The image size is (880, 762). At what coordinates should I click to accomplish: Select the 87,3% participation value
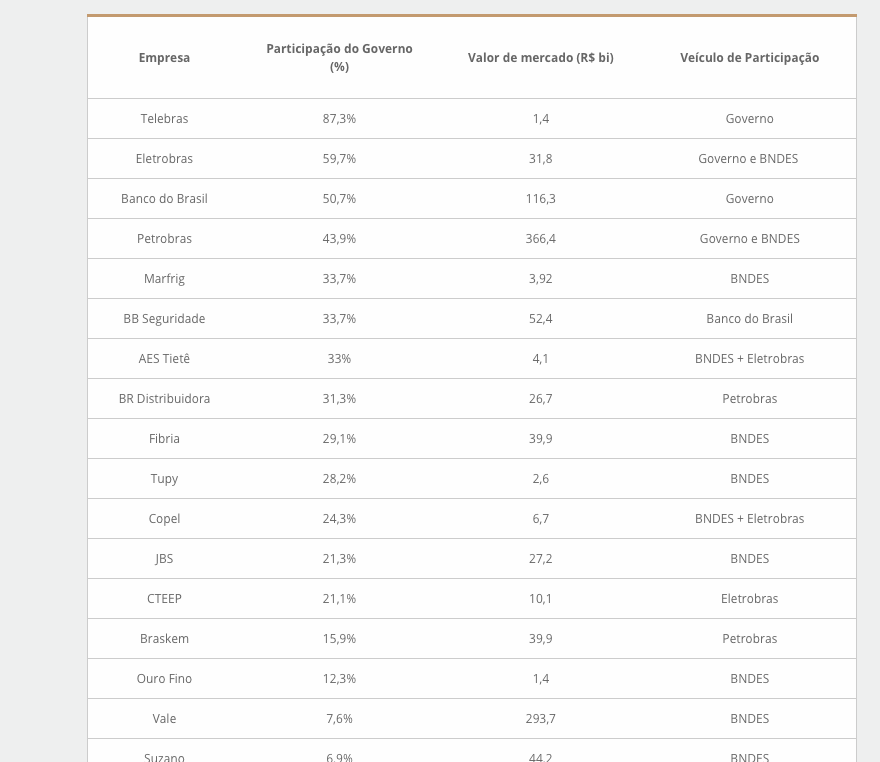(x=339, y=119)
